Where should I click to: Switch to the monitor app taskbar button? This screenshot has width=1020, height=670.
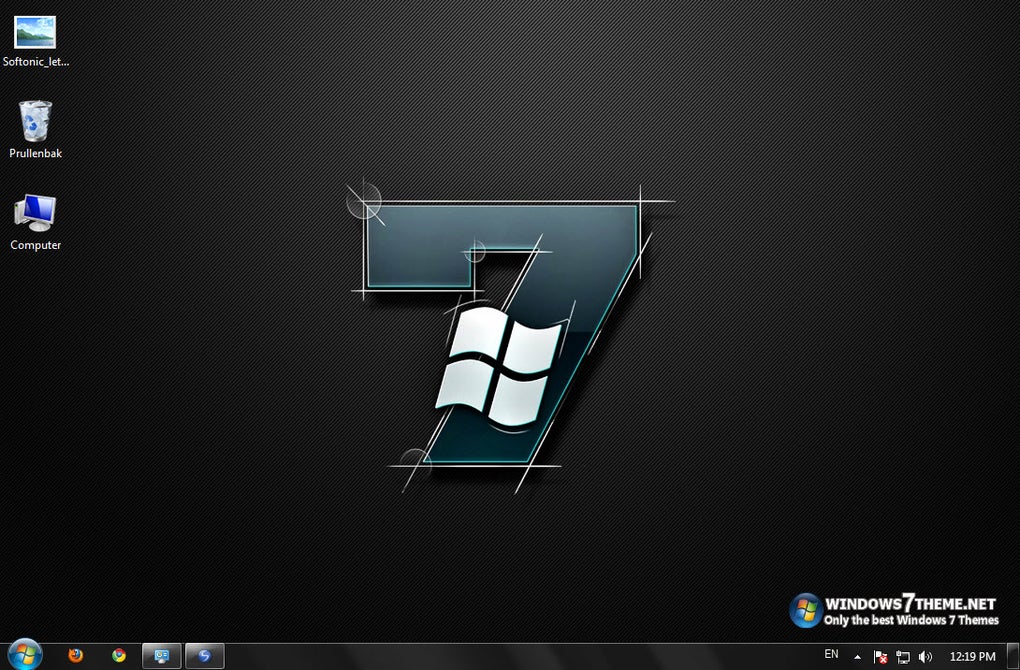coord(161,656)
